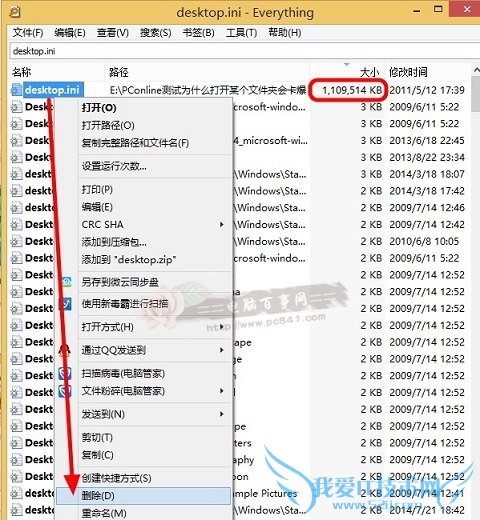The image size is (480, 520).
Task: Click the vertical scrollbar thumb of results
Action: point(475,94)
